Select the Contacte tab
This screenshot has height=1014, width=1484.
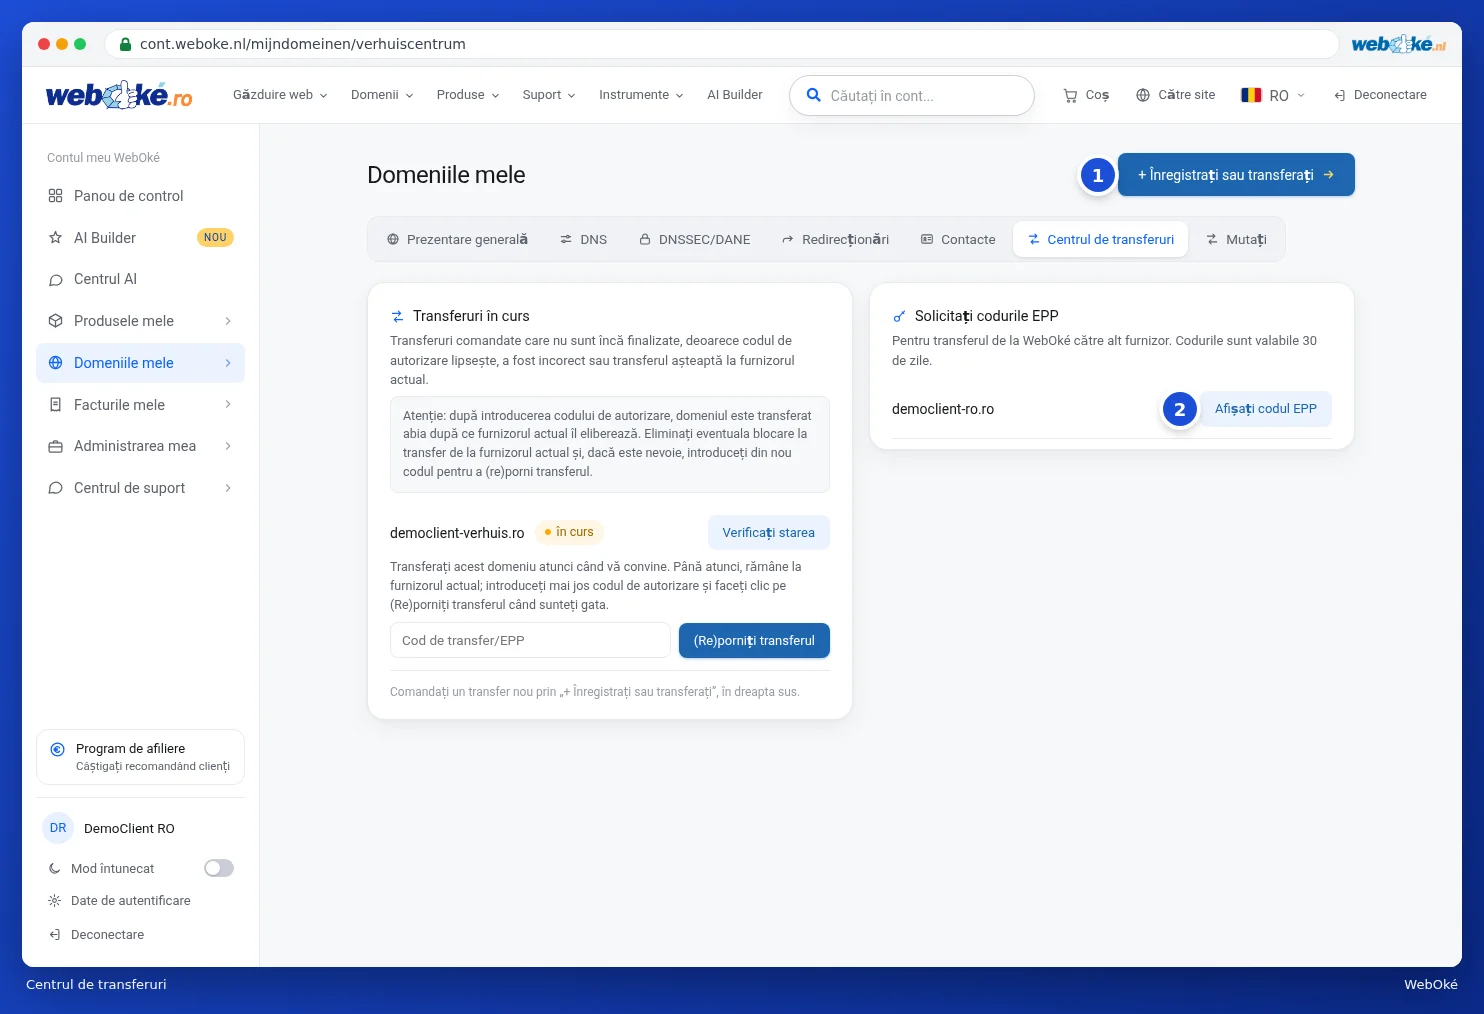[x=958, y=240]
